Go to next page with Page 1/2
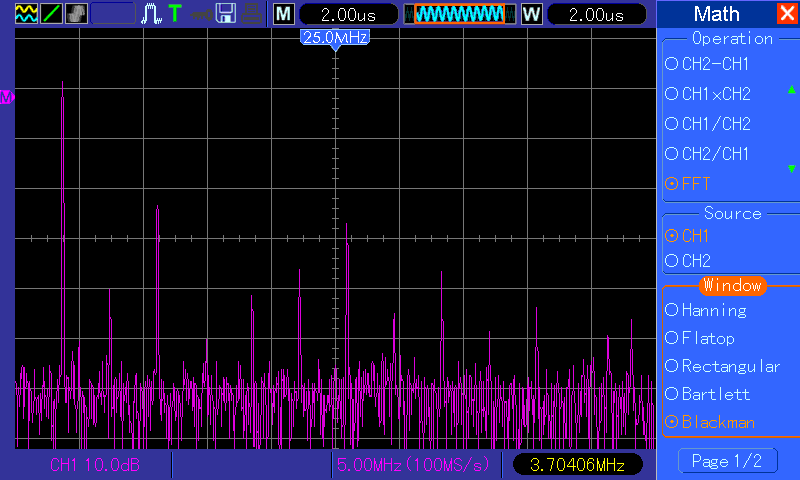 tap(727, 461)
